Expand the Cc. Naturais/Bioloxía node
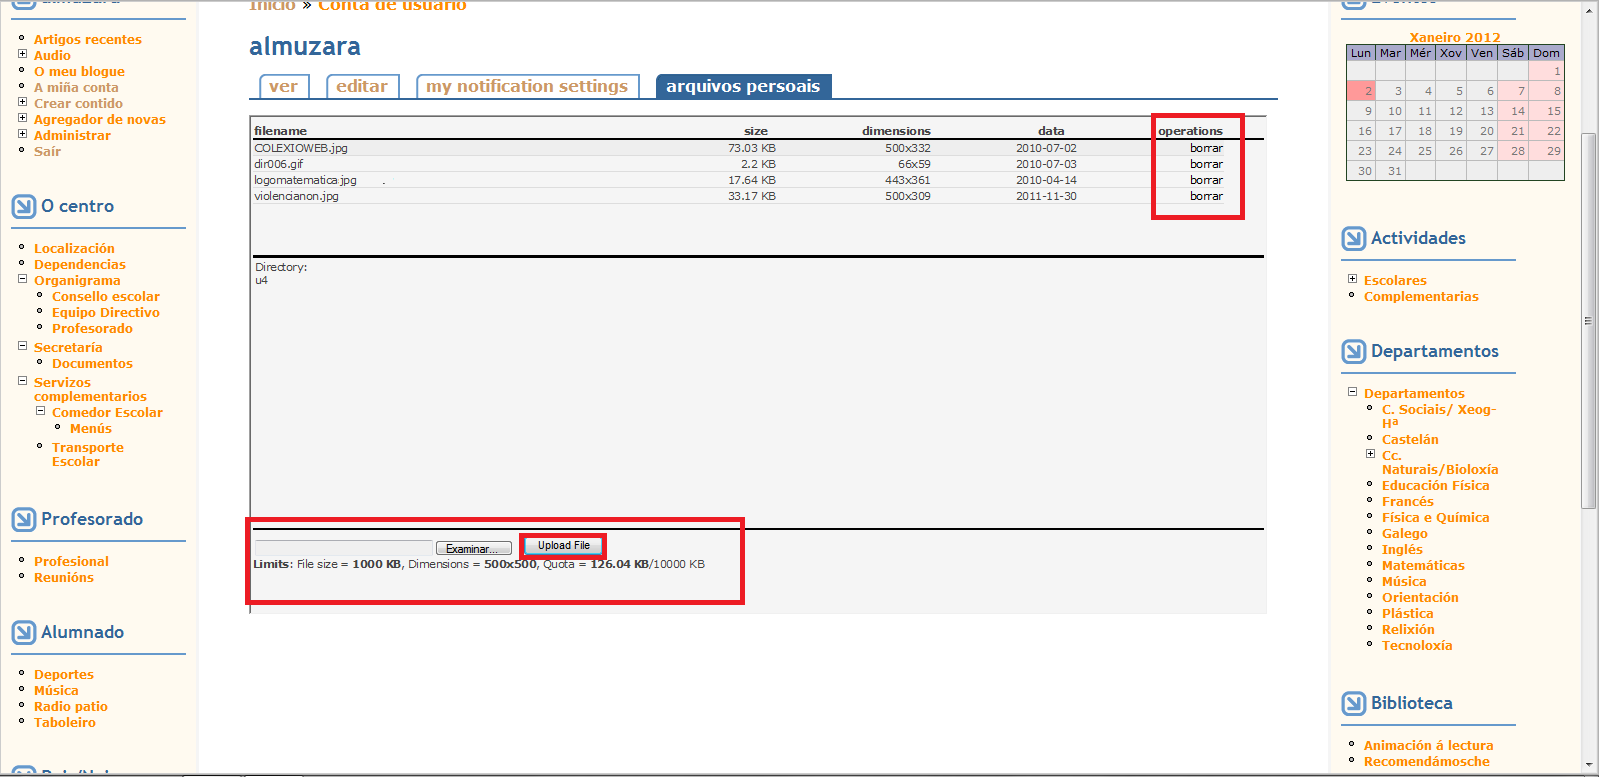Viewport: 1599px width, 777px height. [x=1370, y=454]
